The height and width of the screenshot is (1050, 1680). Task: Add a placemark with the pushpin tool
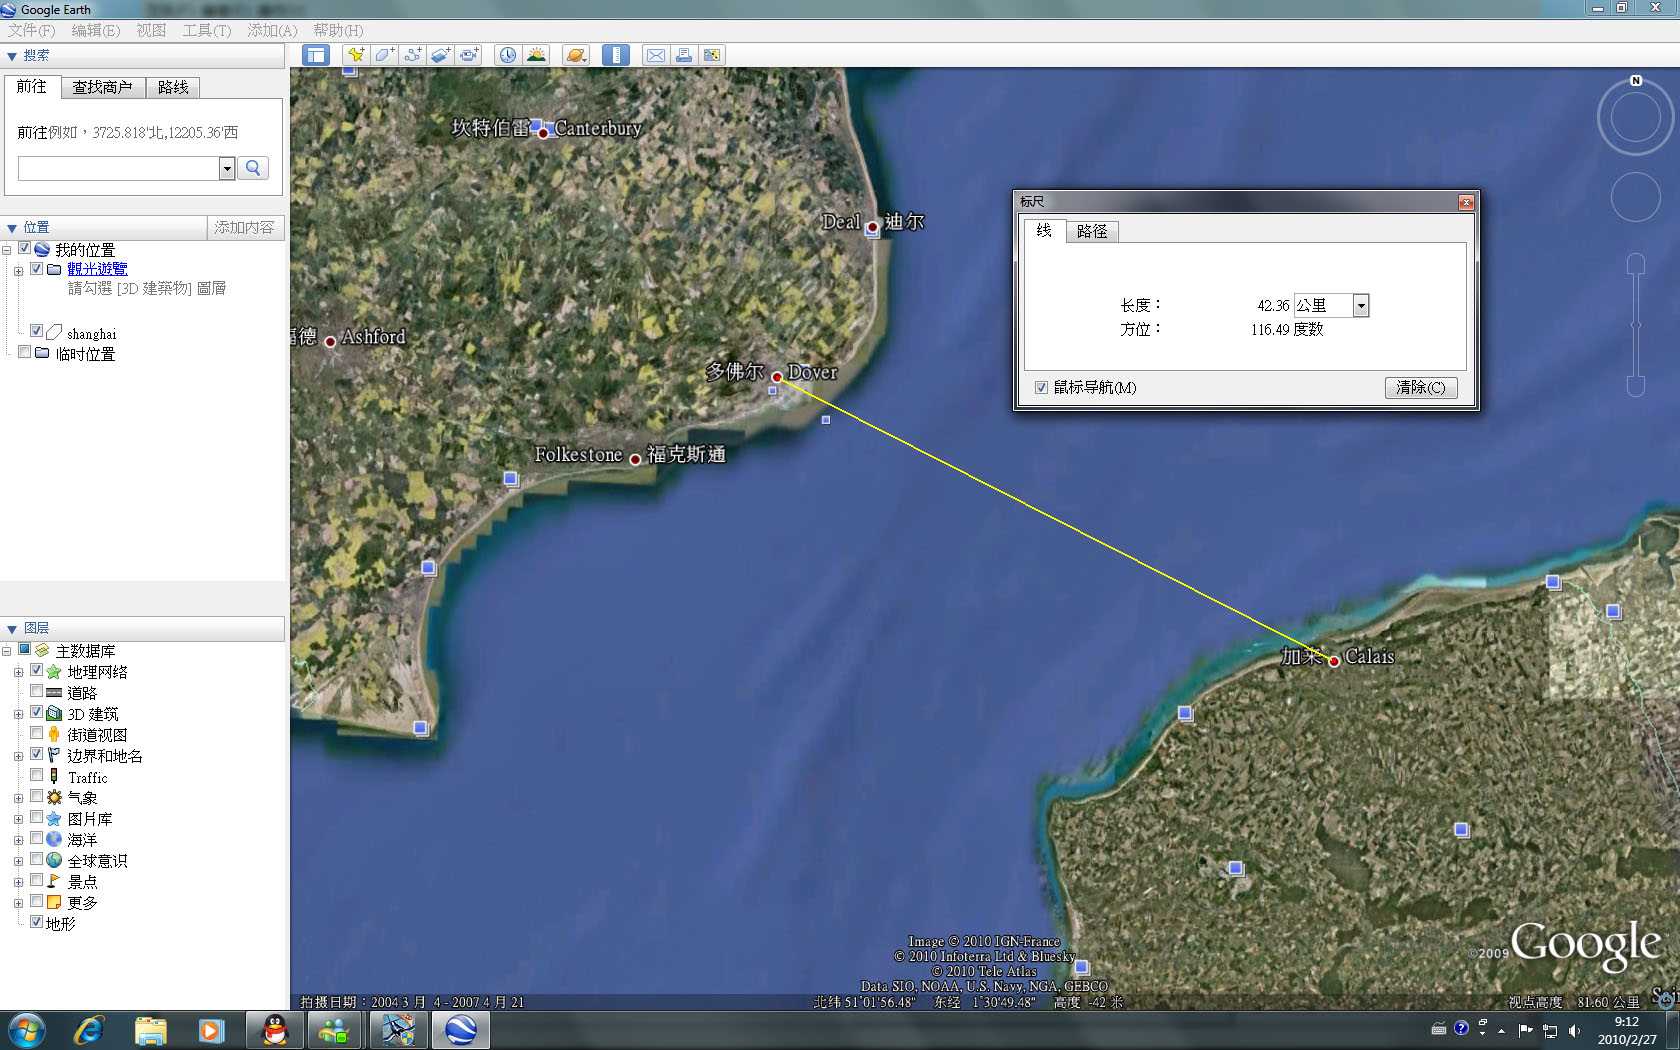pyautogui.click(x=355, y=55)
